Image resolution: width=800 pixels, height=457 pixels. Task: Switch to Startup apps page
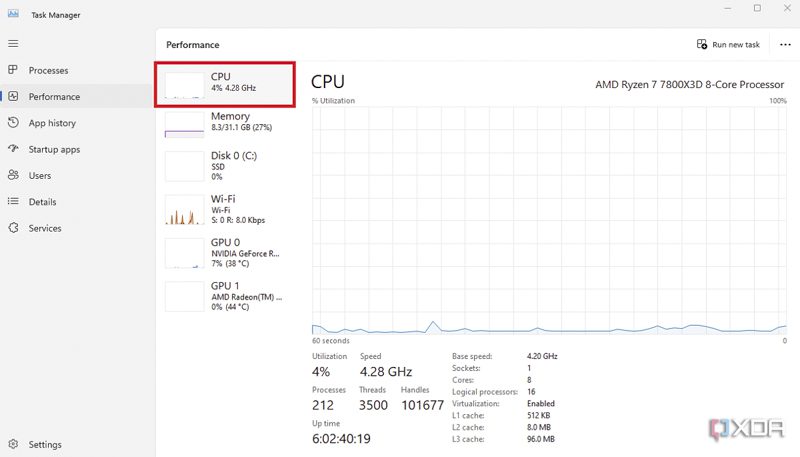[x=54, y=149]
